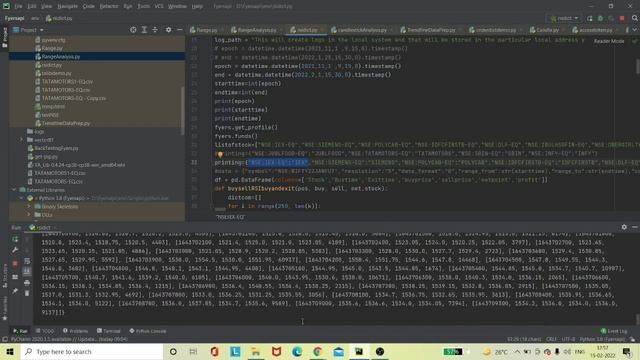Collapse the Python 3.8 interpreter node
Screen dimensions: 640x360
pos(21,198)
